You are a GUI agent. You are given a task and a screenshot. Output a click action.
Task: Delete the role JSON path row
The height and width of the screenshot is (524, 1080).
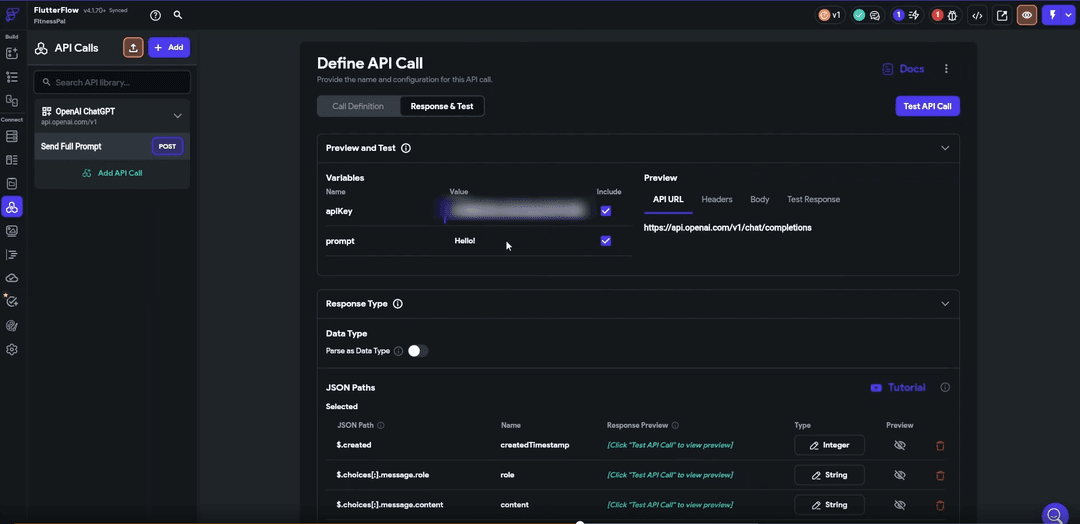(940, 475)
